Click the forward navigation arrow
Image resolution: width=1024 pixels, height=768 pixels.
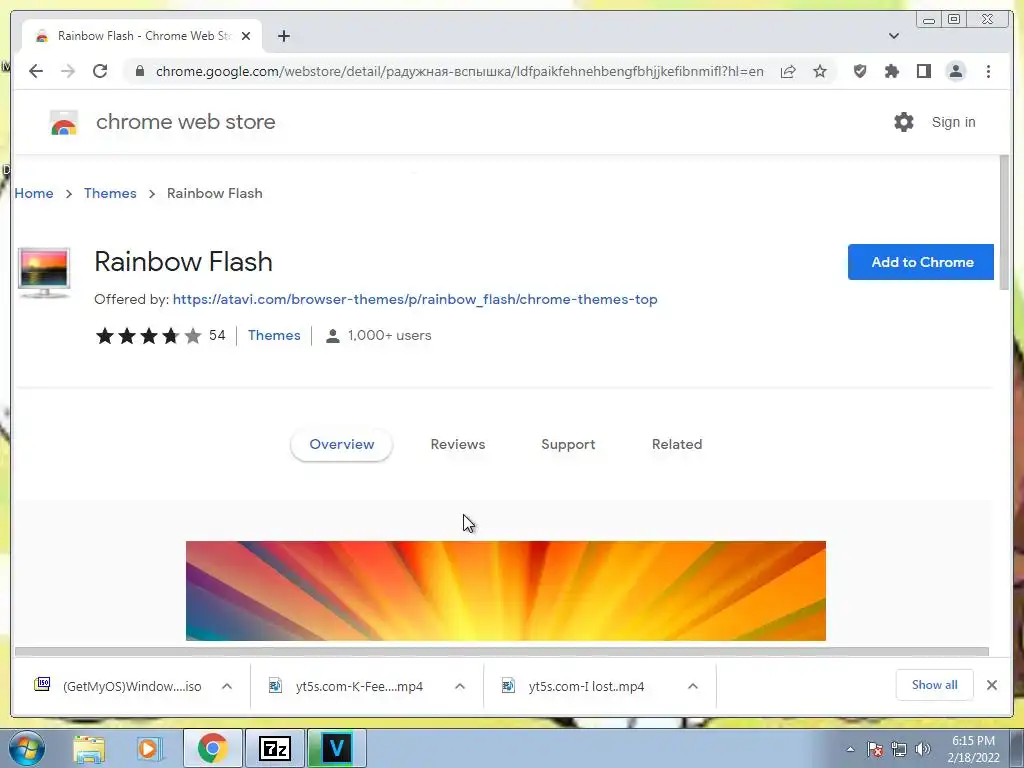[x=68, y=71]
